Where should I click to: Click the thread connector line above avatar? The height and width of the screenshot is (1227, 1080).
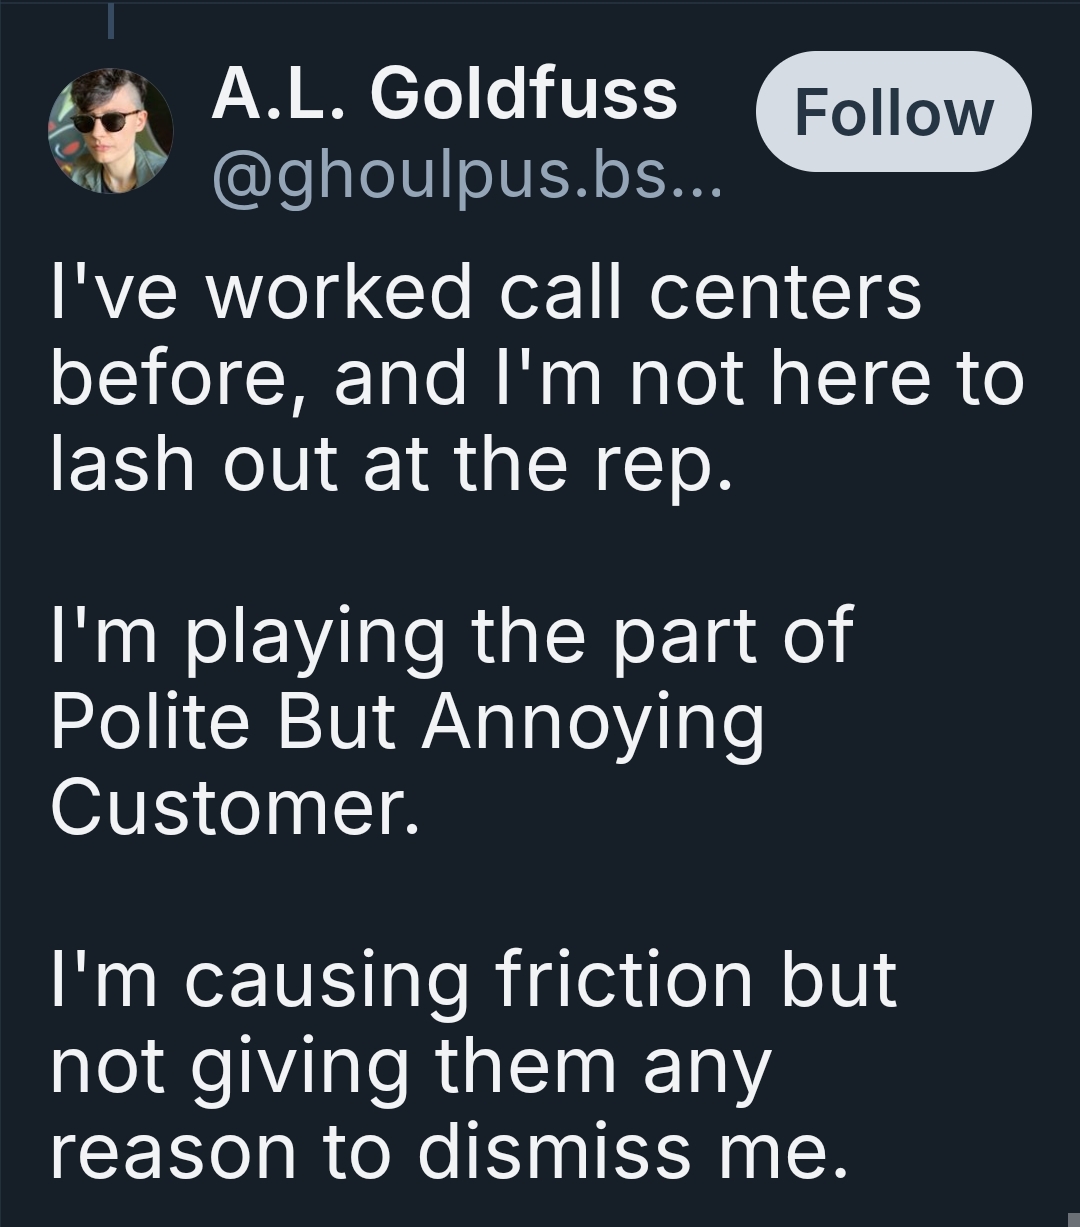click(111, 20)
